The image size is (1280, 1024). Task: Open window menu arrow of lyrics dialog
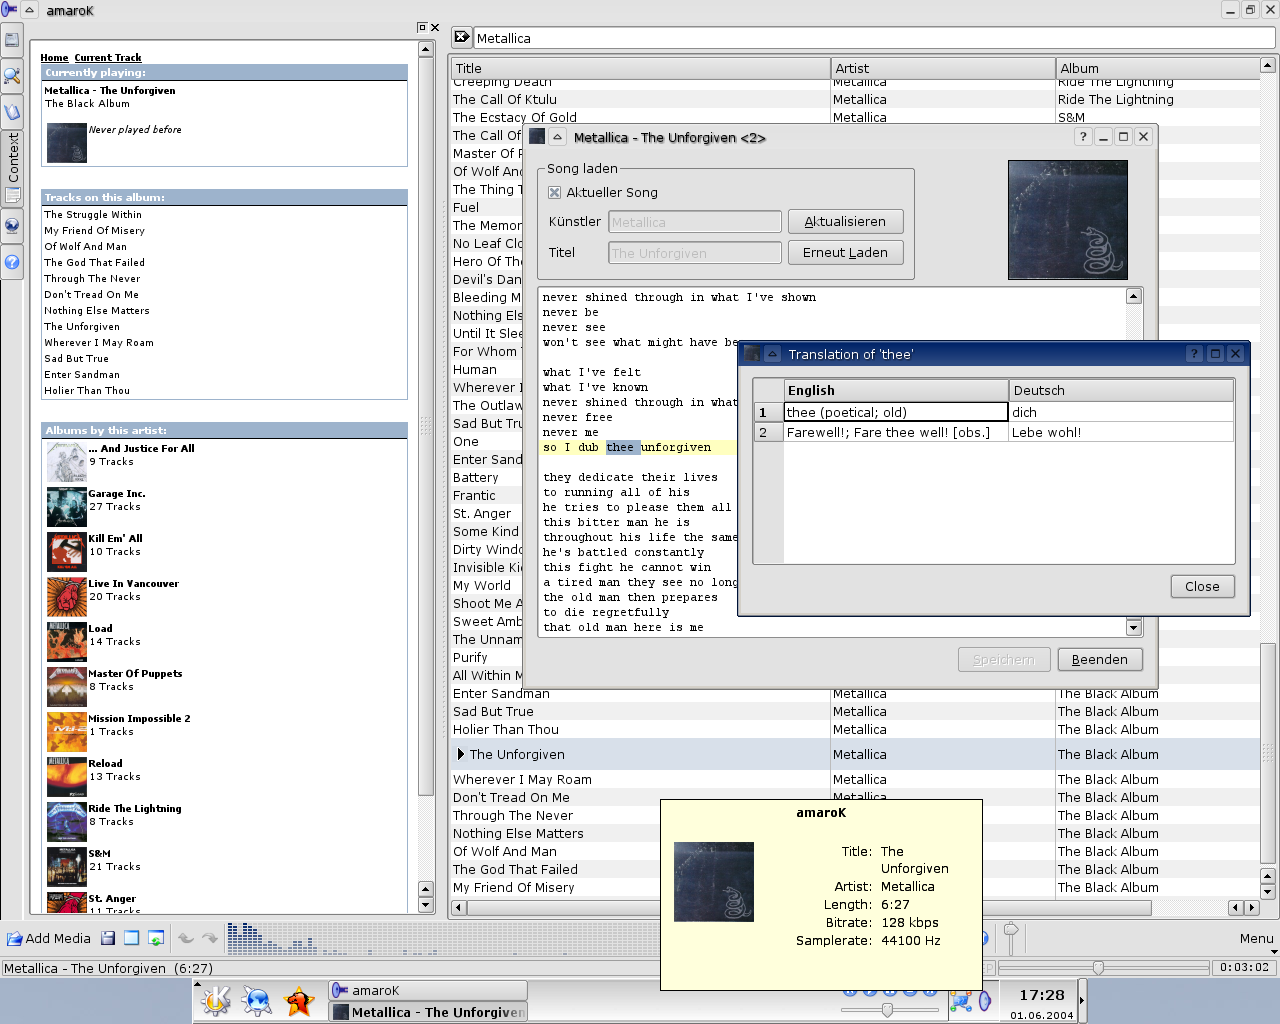(x=557, y=137)
